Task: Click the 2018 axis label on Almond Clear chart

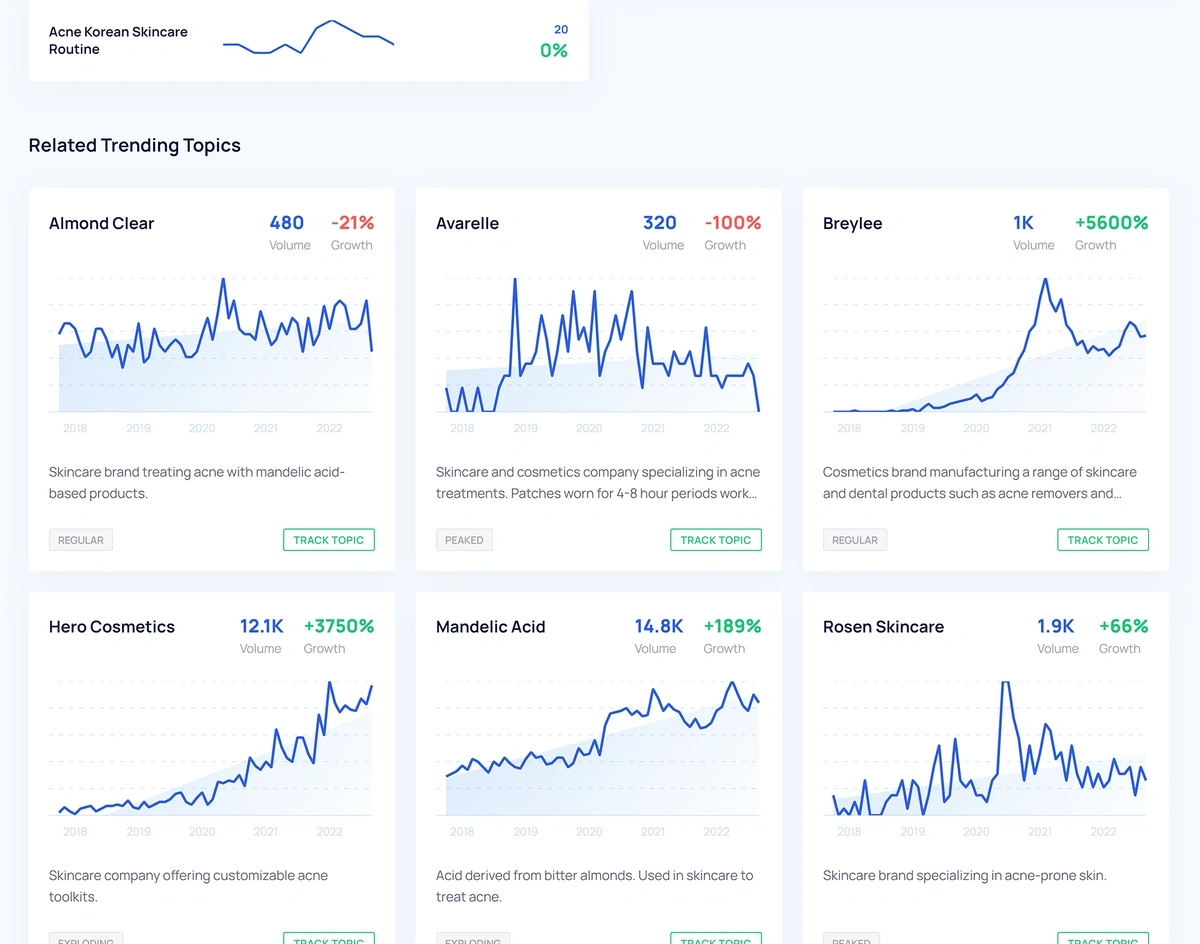Action: point(75,428)
